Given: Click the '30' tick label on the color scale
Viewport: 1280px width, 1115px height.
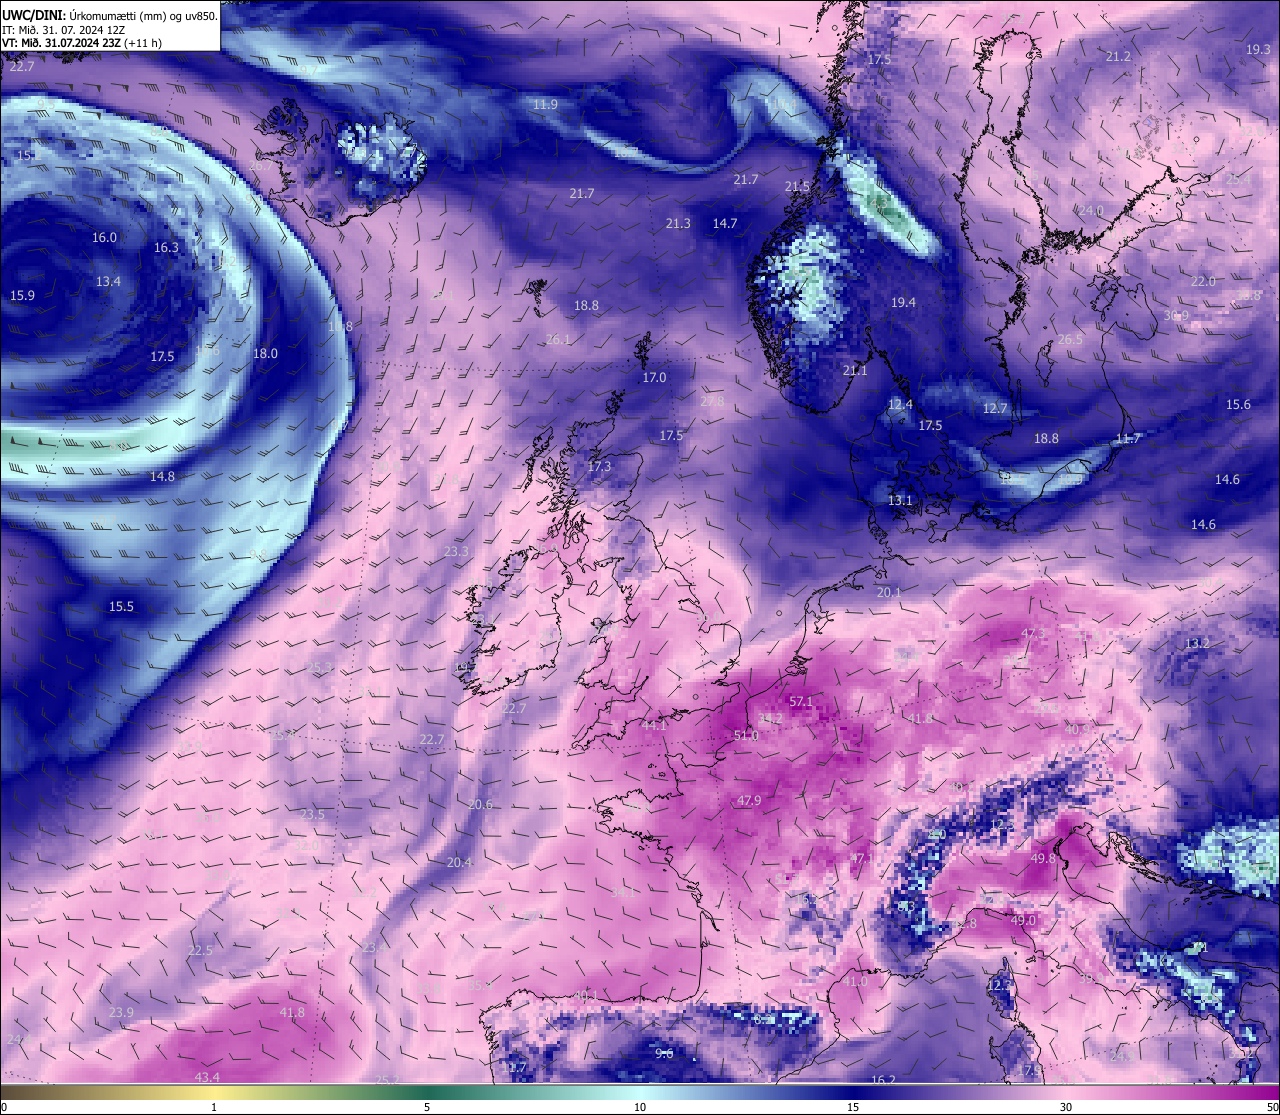Looking at the screenshot, I should (1066, 1107).
